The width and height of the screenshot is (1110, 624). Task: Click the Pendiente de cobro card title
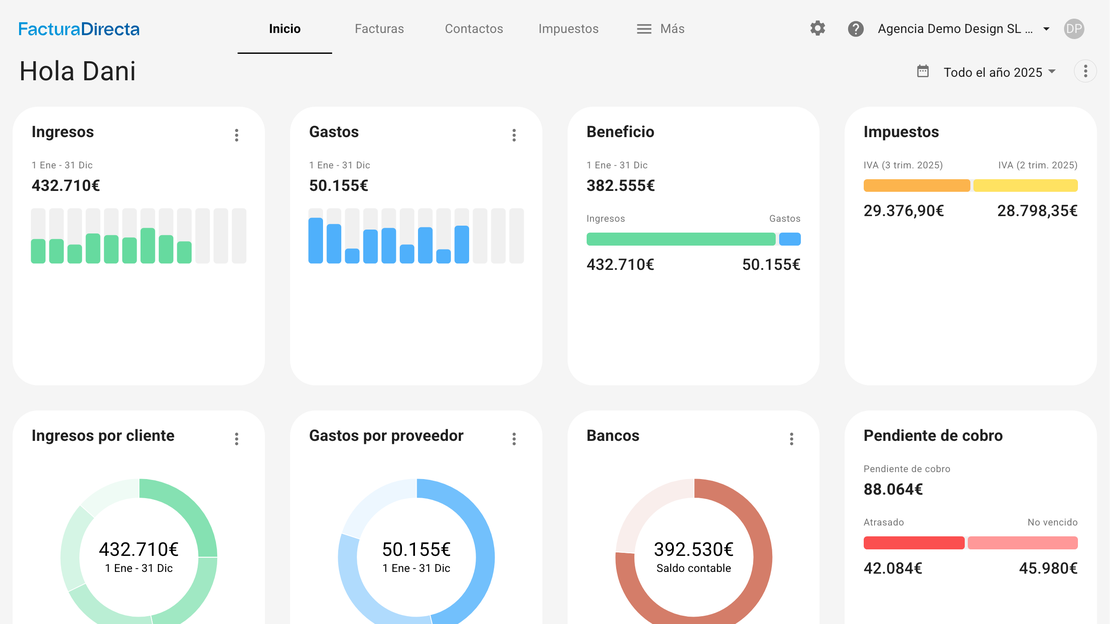coord(933,436)
